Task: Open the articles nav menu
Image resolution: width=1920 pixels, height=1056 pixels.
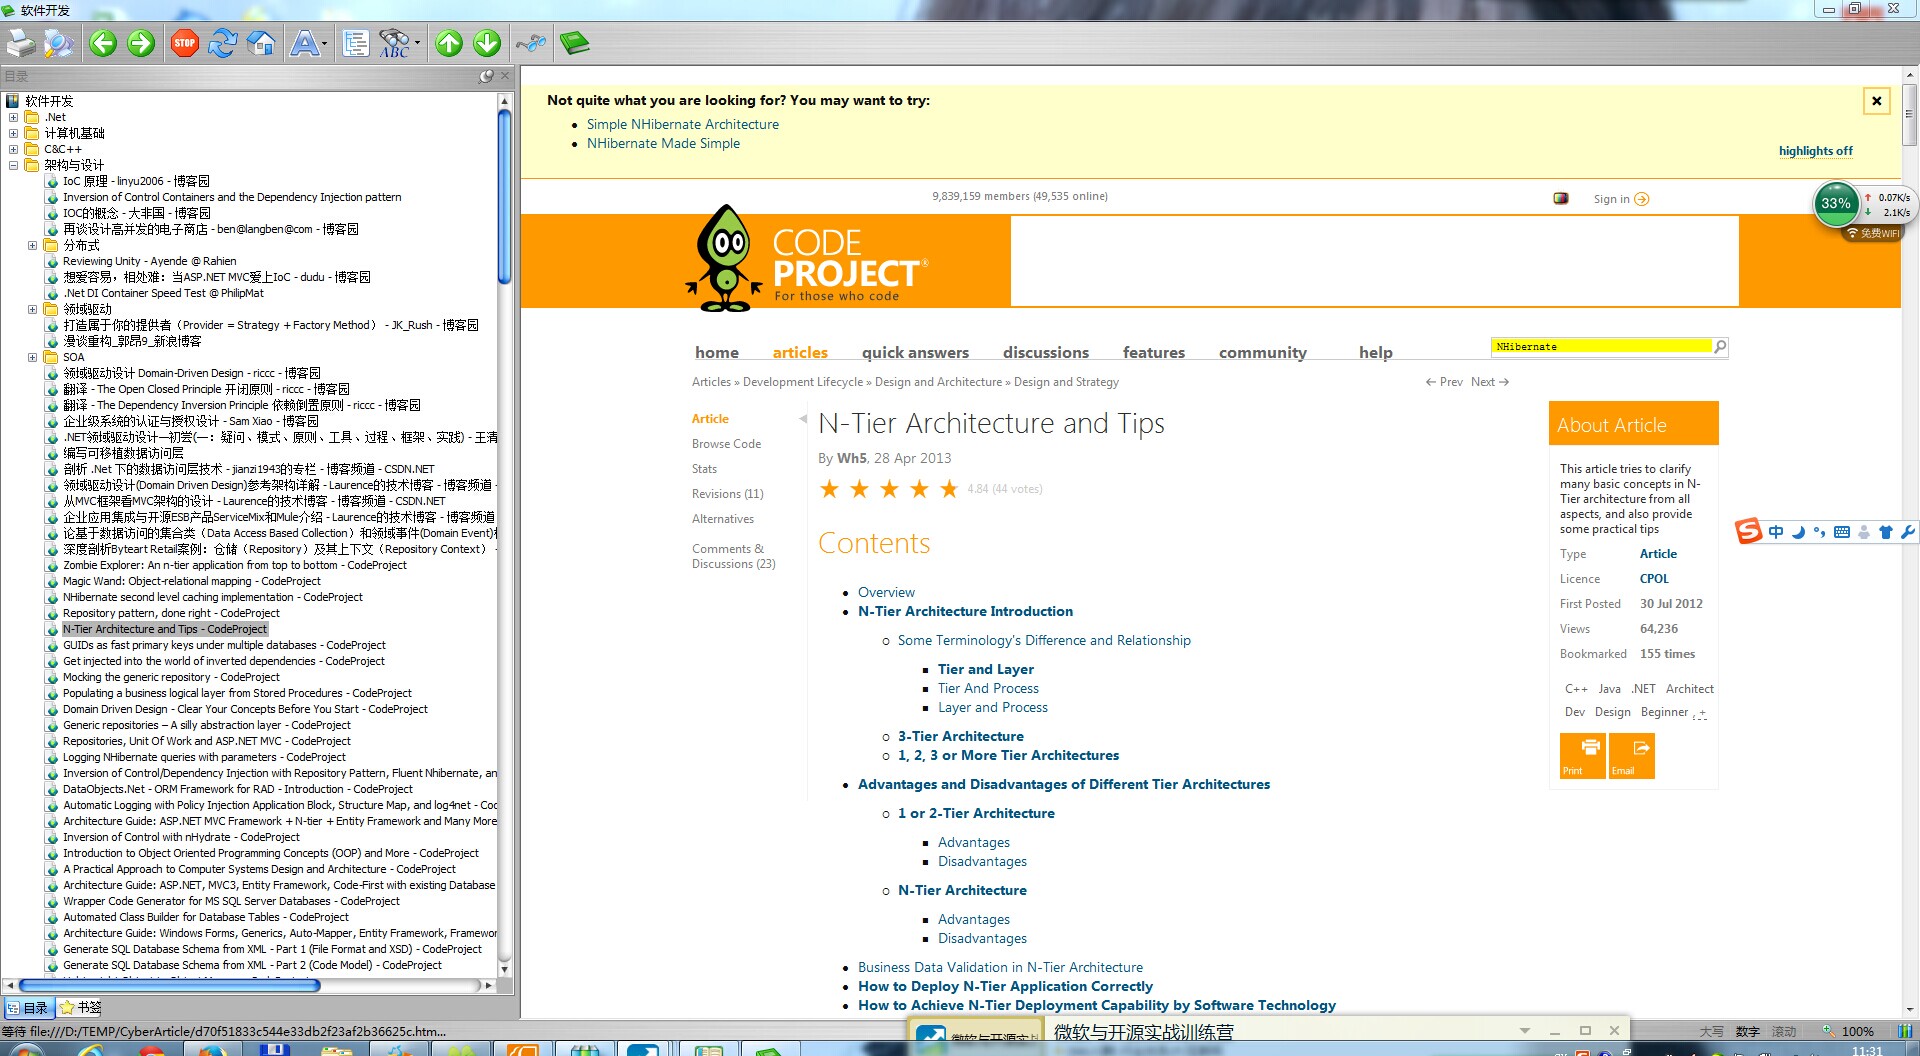Action: point(800,352)
